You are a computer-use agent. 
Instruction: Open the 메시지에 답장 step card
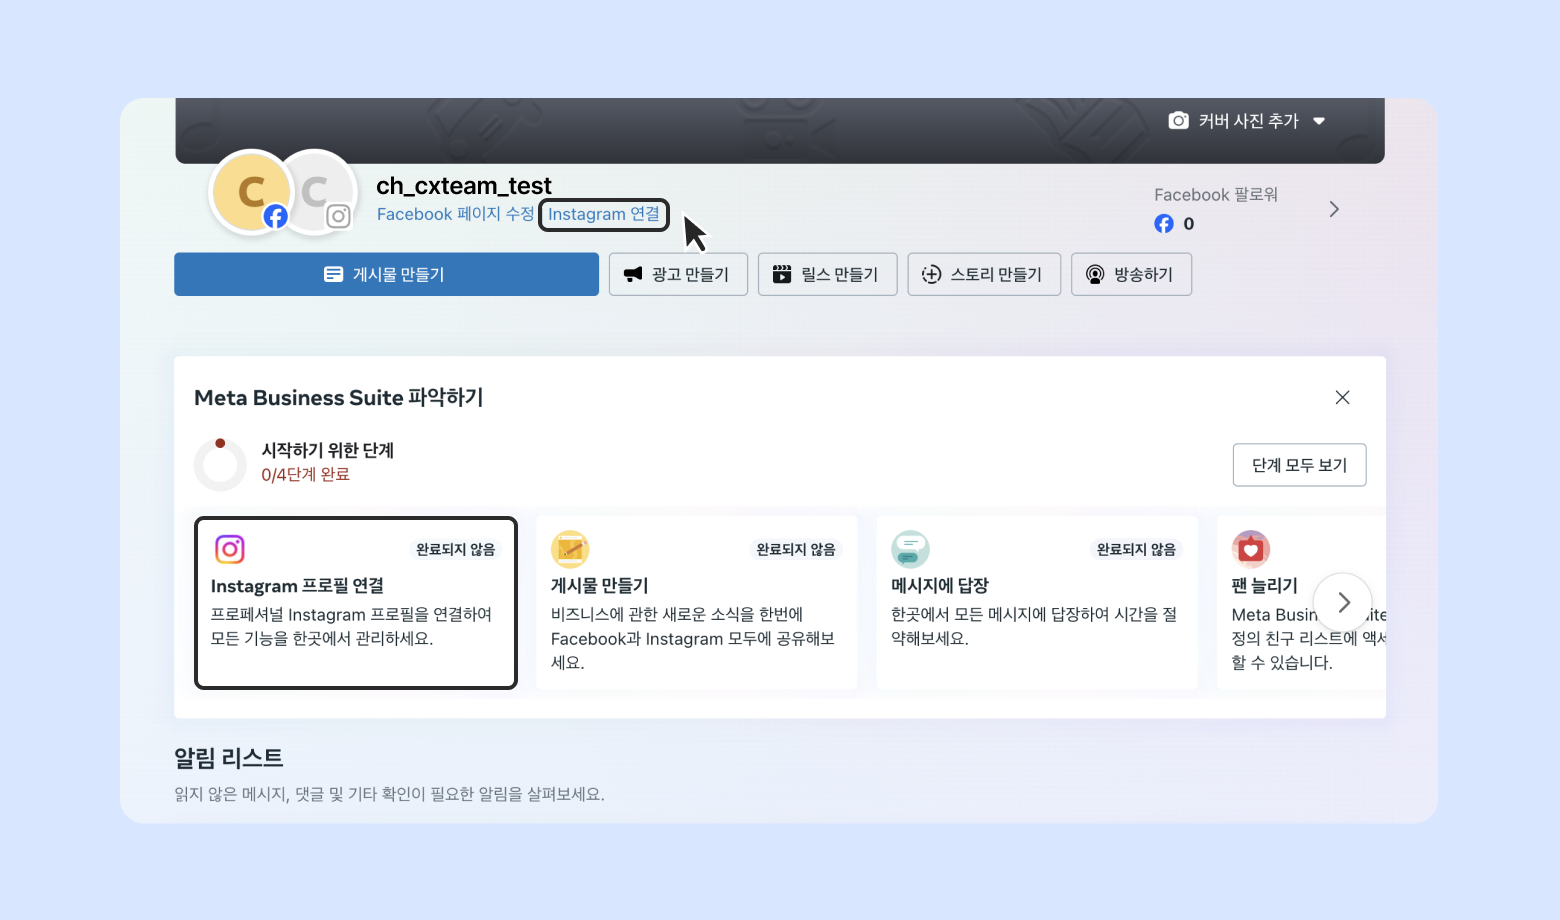(x=1037, y=603)
